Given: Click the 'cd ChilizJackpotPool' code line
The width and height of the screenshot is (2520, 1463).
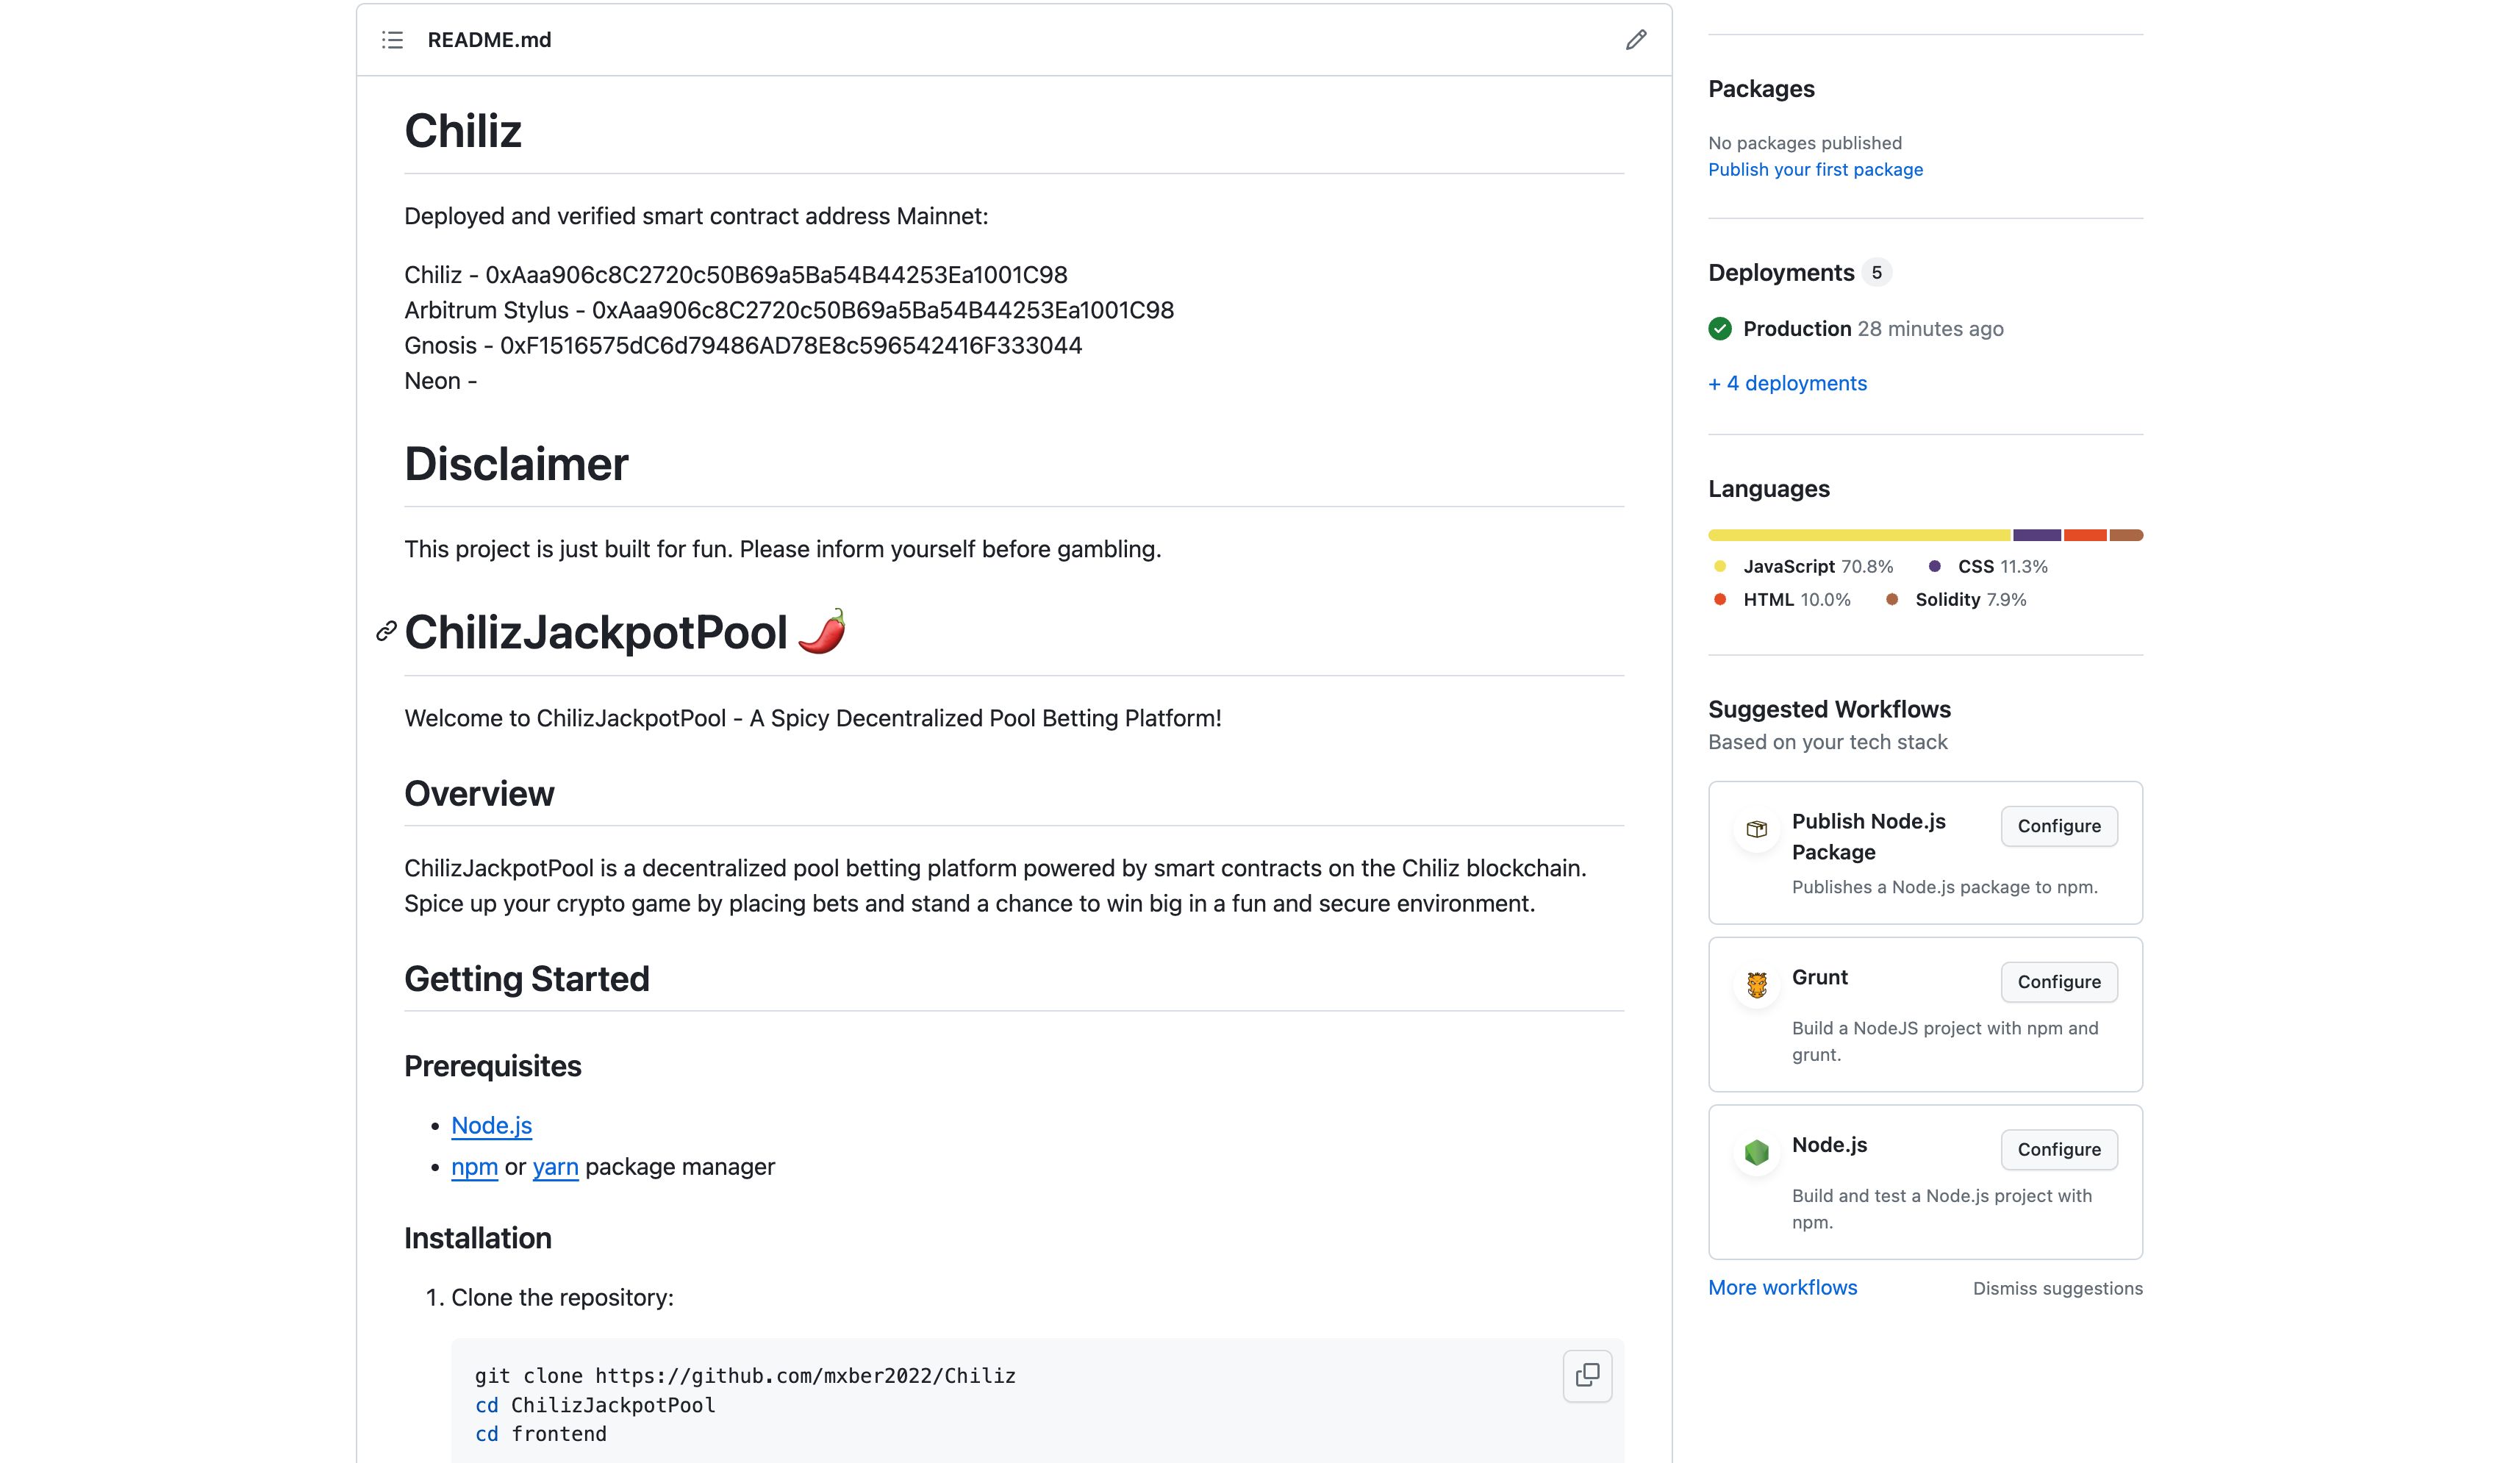Looking at the screenshot, I should point(595,1405).
